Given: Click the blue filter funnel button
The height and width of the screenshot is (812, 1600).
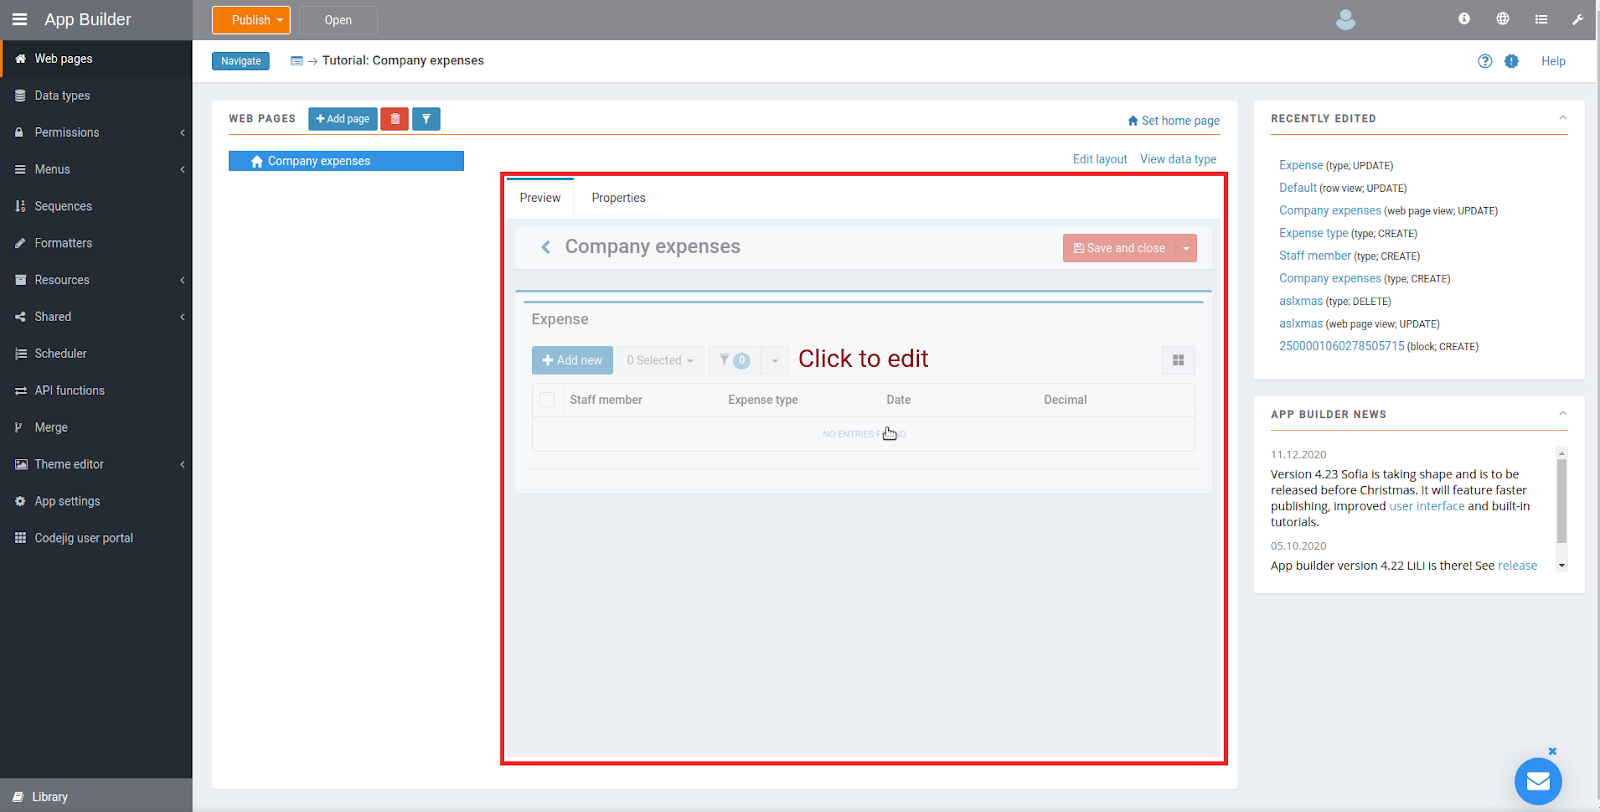Looking at the screenshot, I should pyautogui.click(x=426, y=119).
